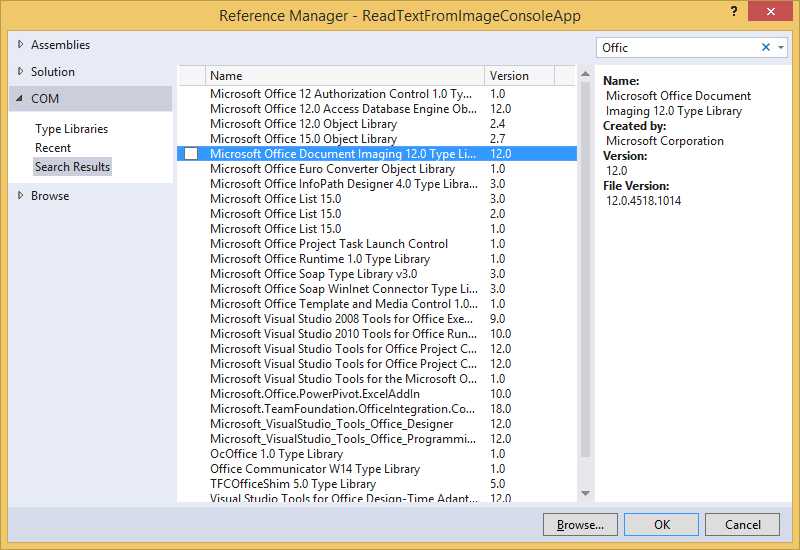The image size is (800, 550).
Task: Click the Browse... button
Action: point(580,524)
